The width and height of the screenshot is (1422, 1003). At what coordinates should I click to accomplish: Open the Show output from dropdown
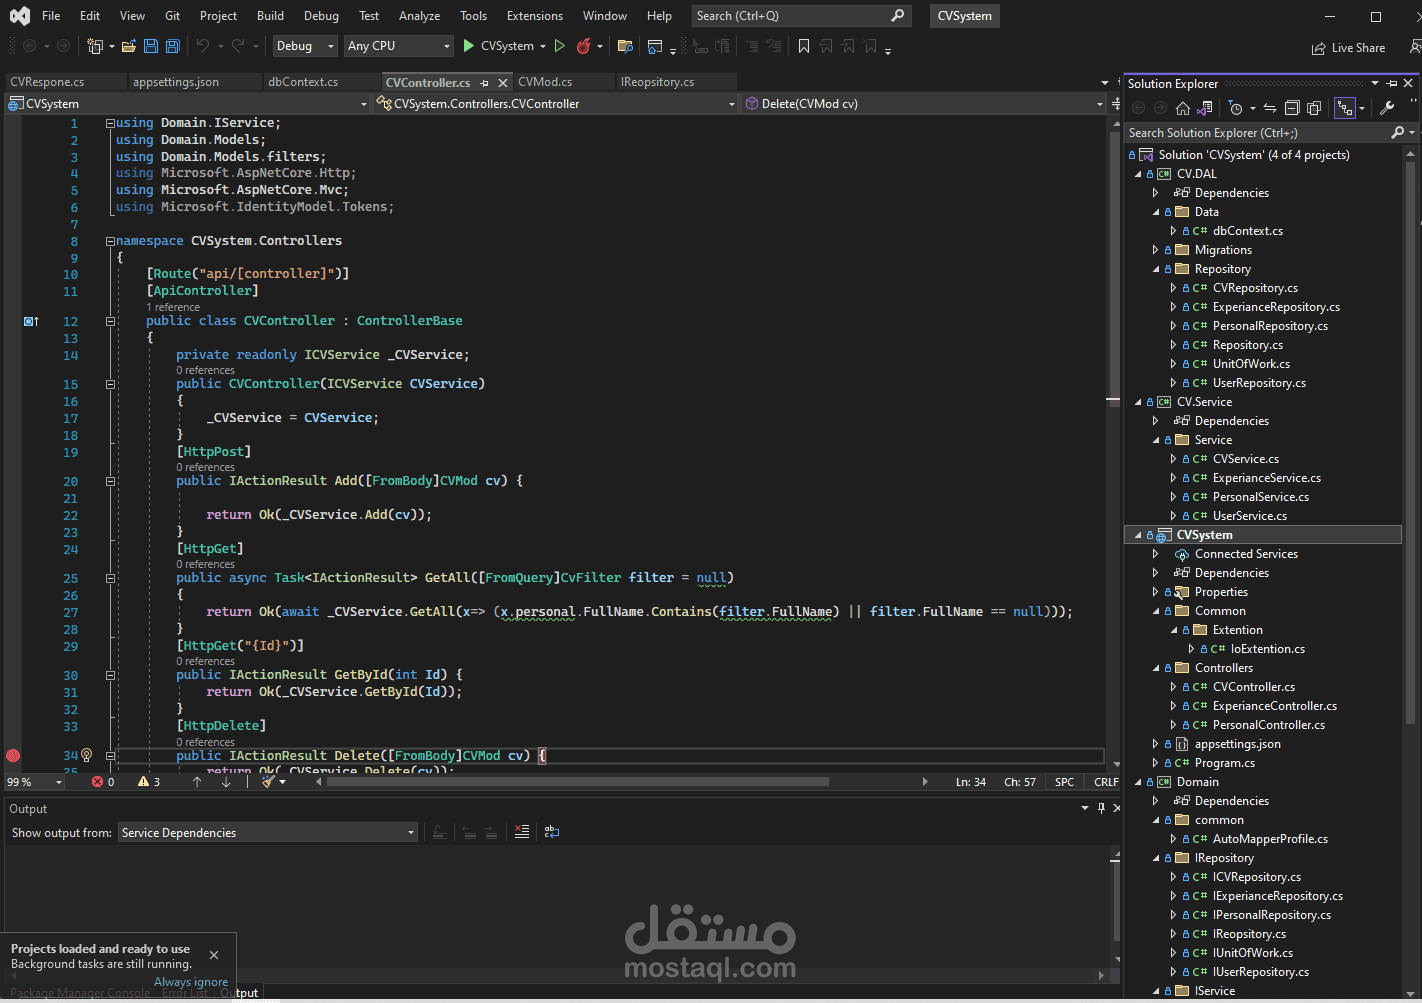(x=268, y=833)
